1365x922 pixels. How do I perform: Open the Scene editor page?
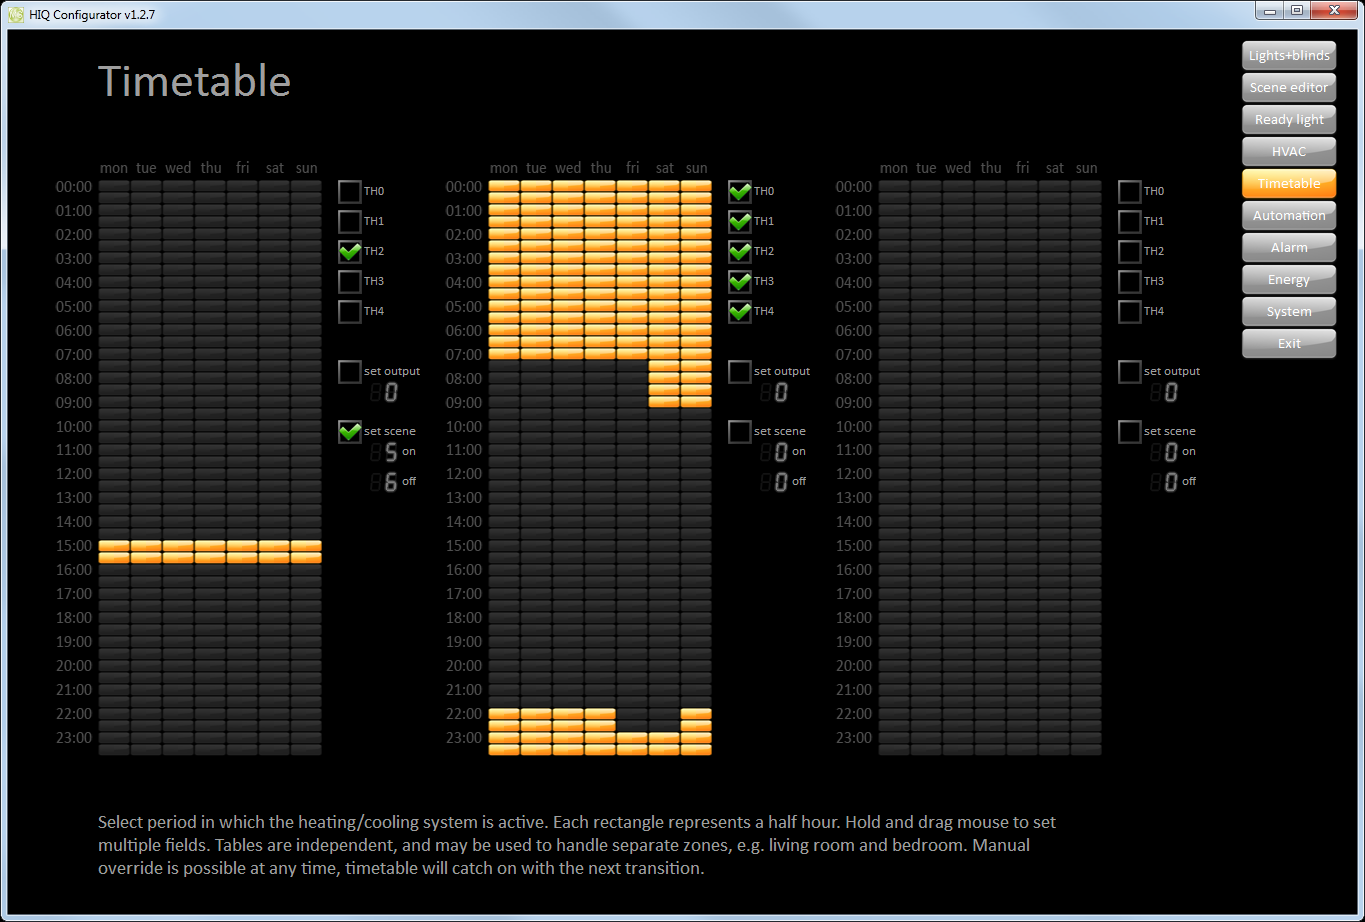1288,88
